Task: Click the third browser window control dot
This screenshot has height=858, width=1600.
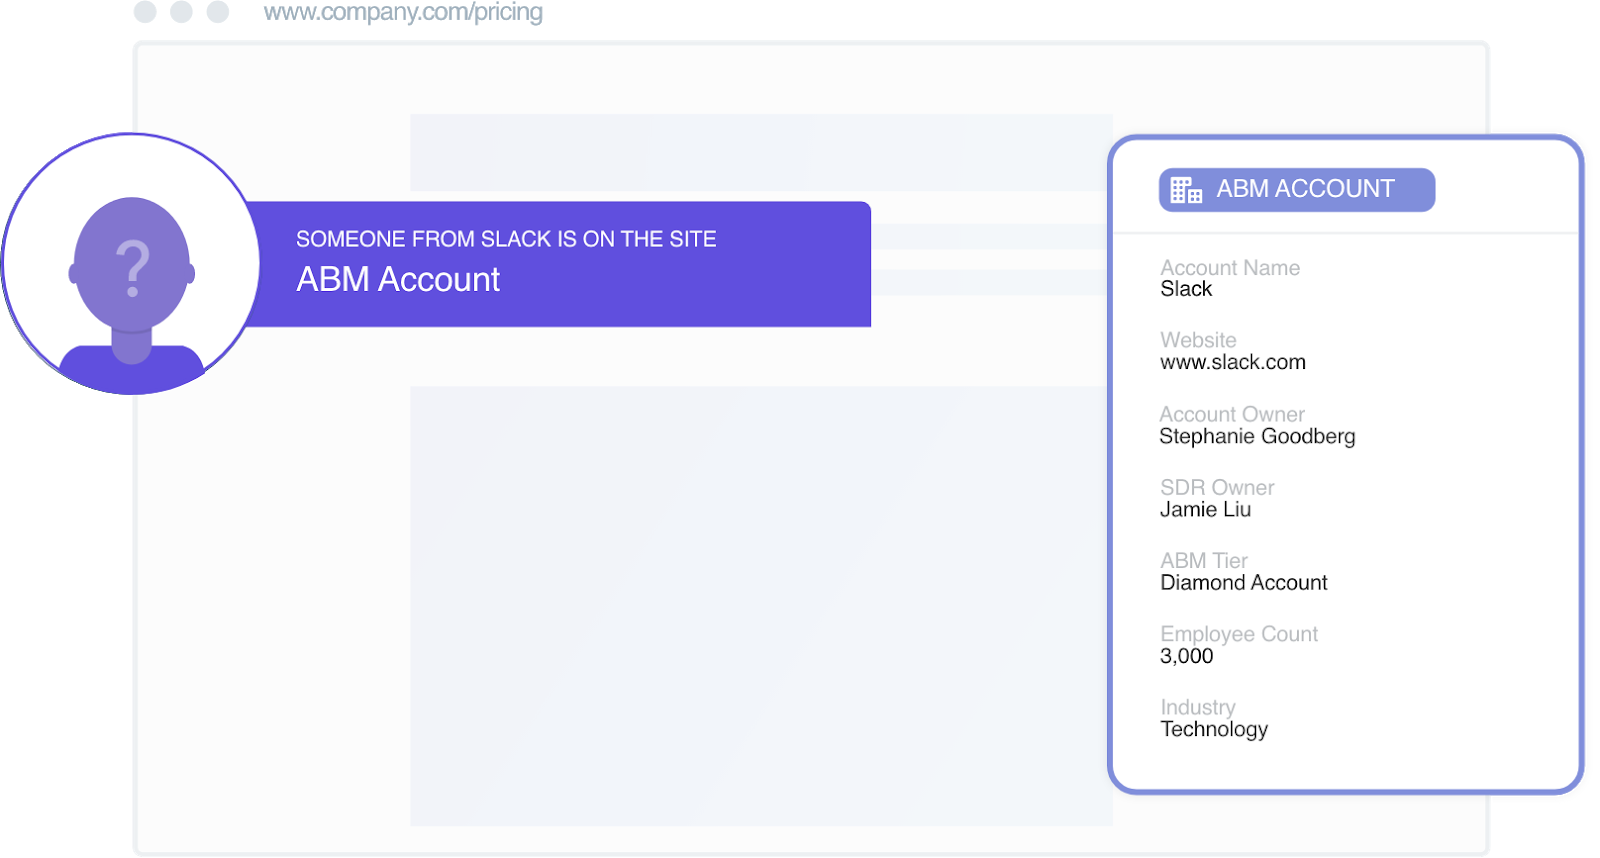Action: pyautogui.click(x=218, y=12)
